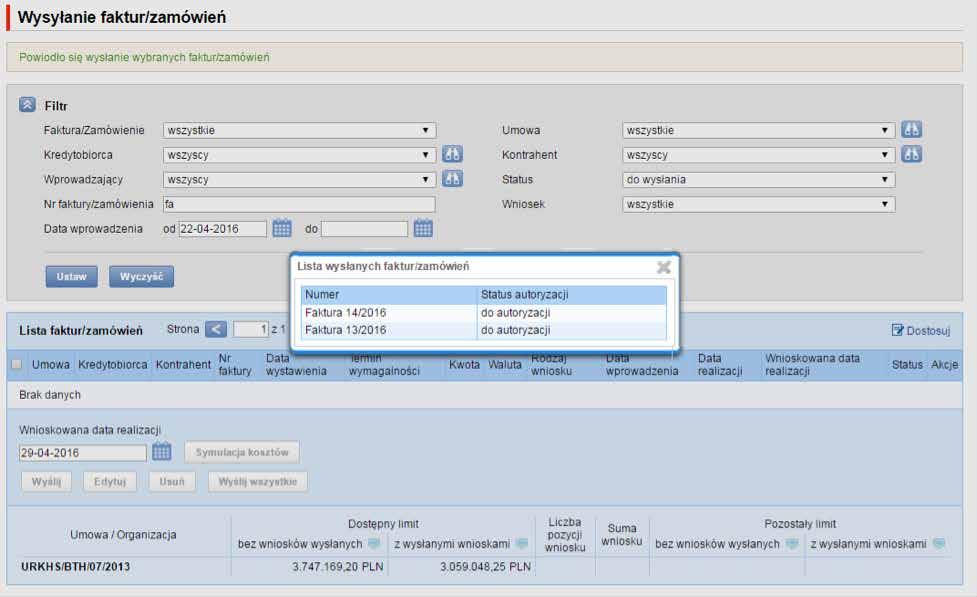Open the Status dropdown showing do wysłania
Image resolution: width=977 pixels, height=597 pixels.
758,179
